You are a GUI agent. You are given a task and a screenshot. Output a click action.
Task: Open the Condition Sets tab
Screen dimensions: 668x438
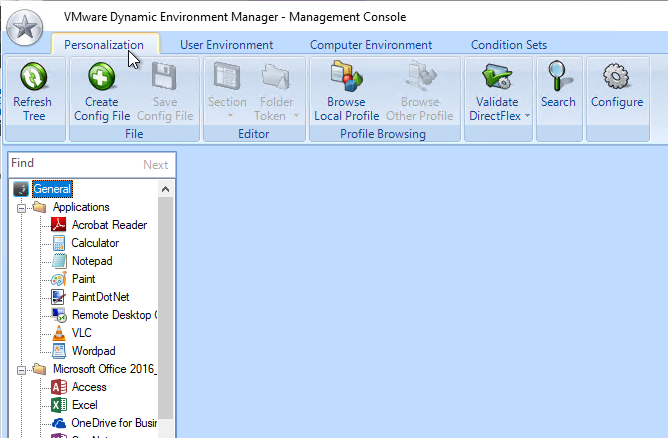click(509, 45)
